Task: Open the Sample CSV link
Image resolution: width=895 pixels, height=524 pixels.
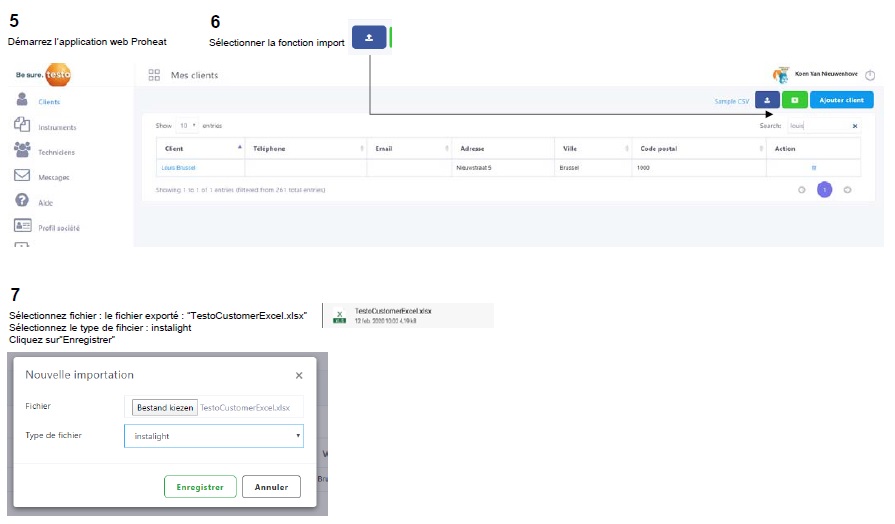Action: pos(731,101)
